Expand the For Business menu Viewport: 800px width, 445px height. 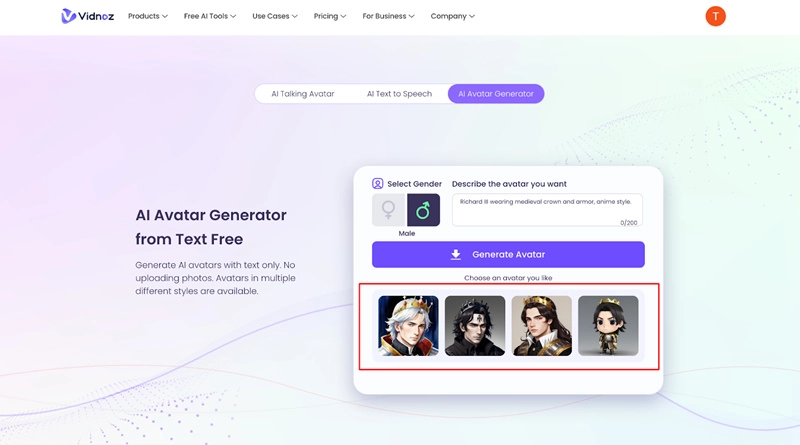pos(388,16)
